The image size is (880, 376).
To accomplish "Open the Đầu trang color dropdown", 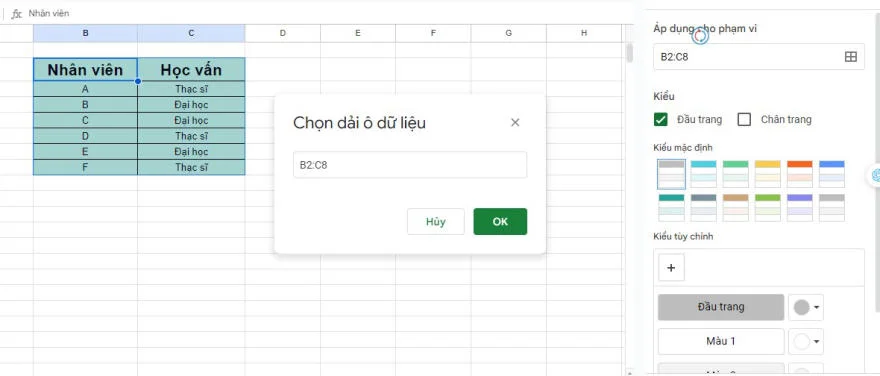I will pos(806,307).
